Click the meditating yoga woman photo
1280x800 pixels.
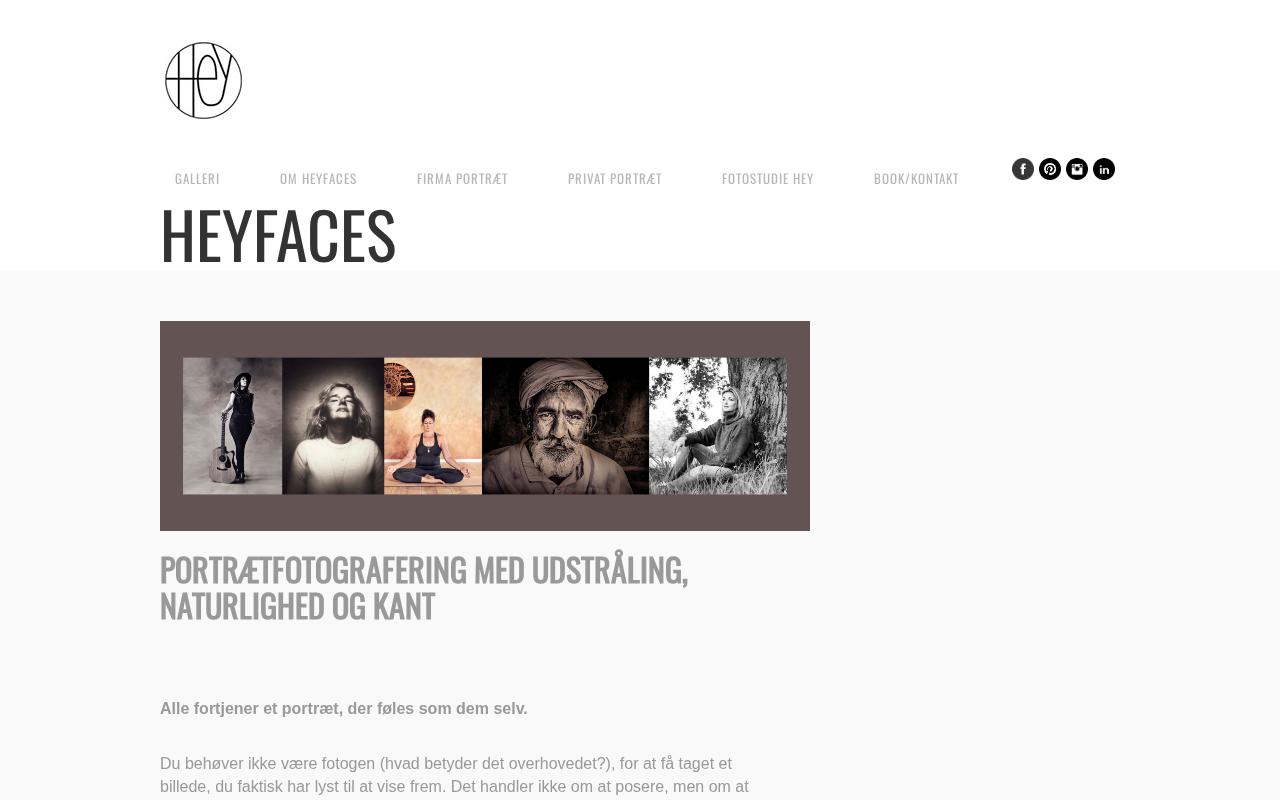[433, 426]
